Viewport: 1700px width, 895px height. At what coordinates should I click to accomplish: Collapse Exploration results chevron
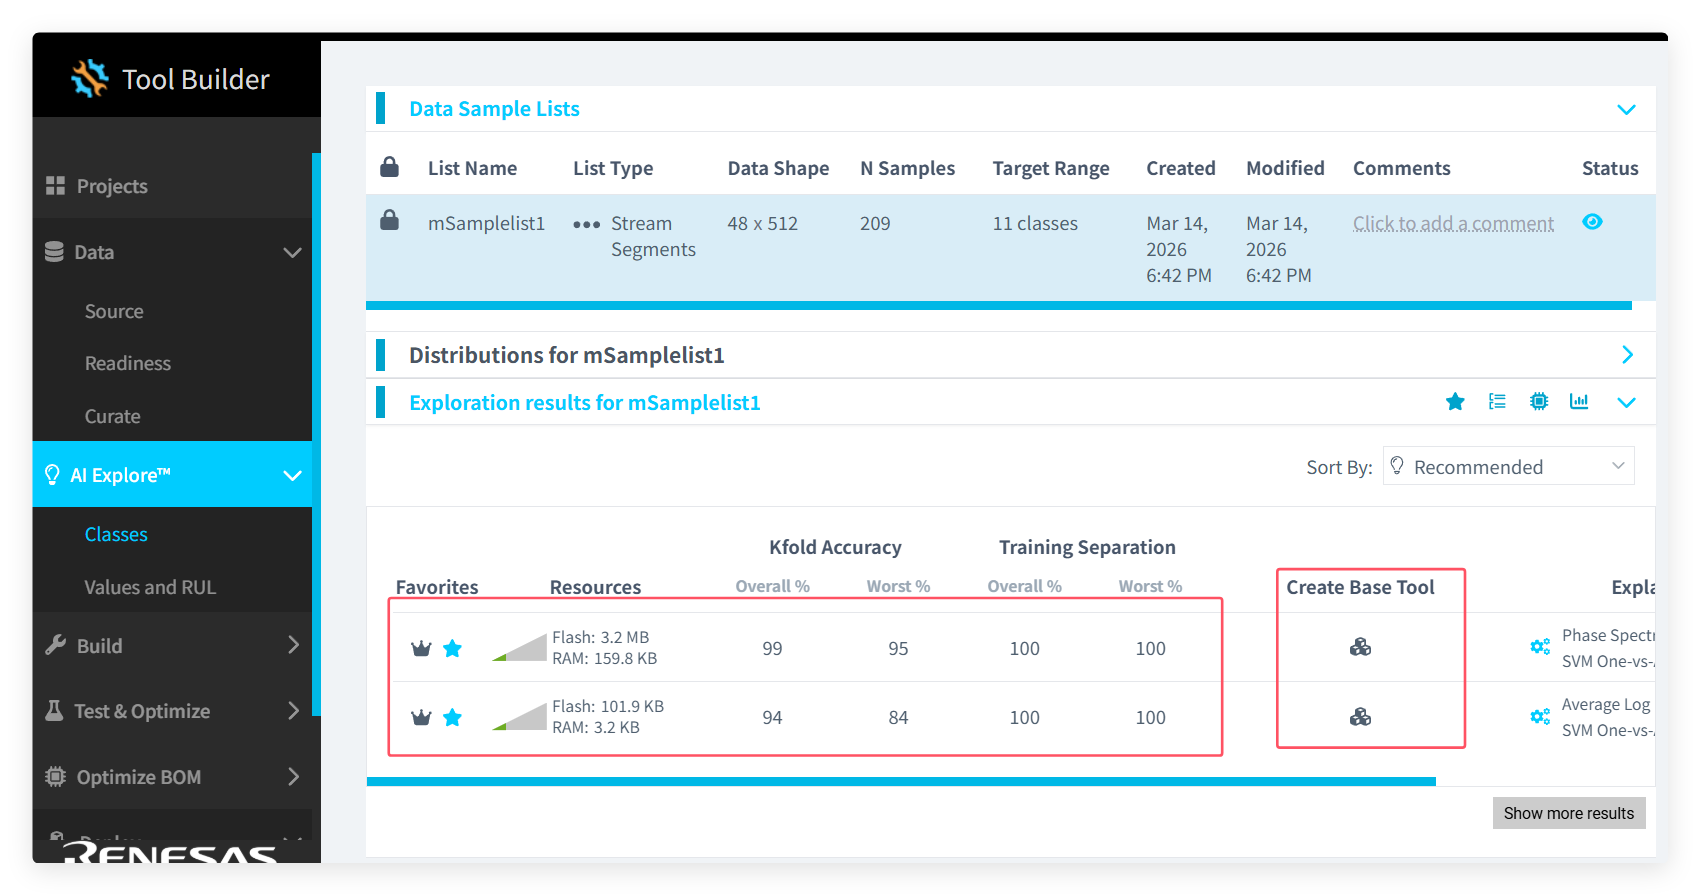pyautogui.click(x=1626, y=402)
